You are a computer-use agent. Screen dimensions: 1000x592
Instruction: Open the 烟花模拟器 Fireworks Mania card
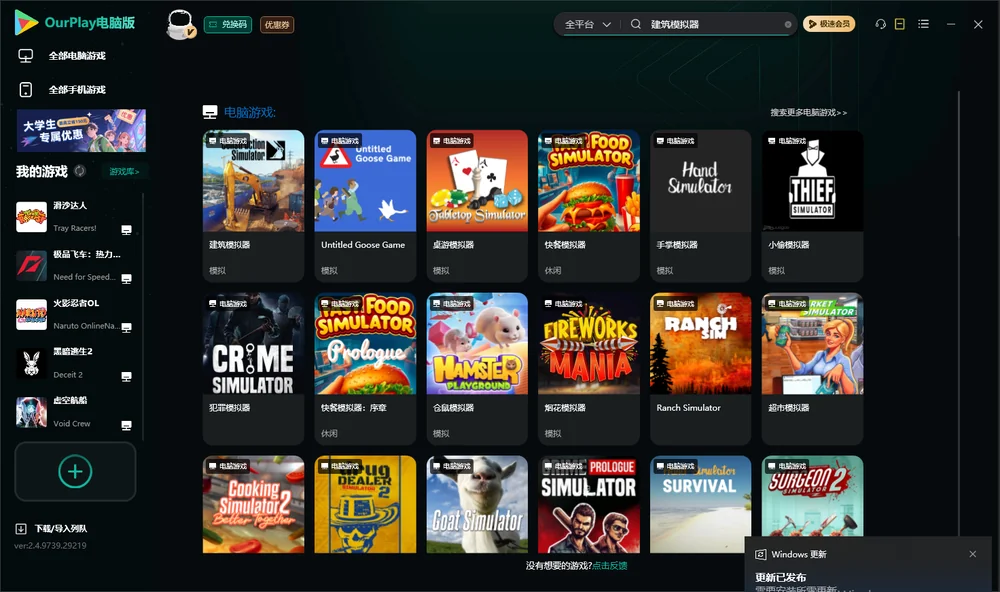pyautogui.click(x=589, y=368)
